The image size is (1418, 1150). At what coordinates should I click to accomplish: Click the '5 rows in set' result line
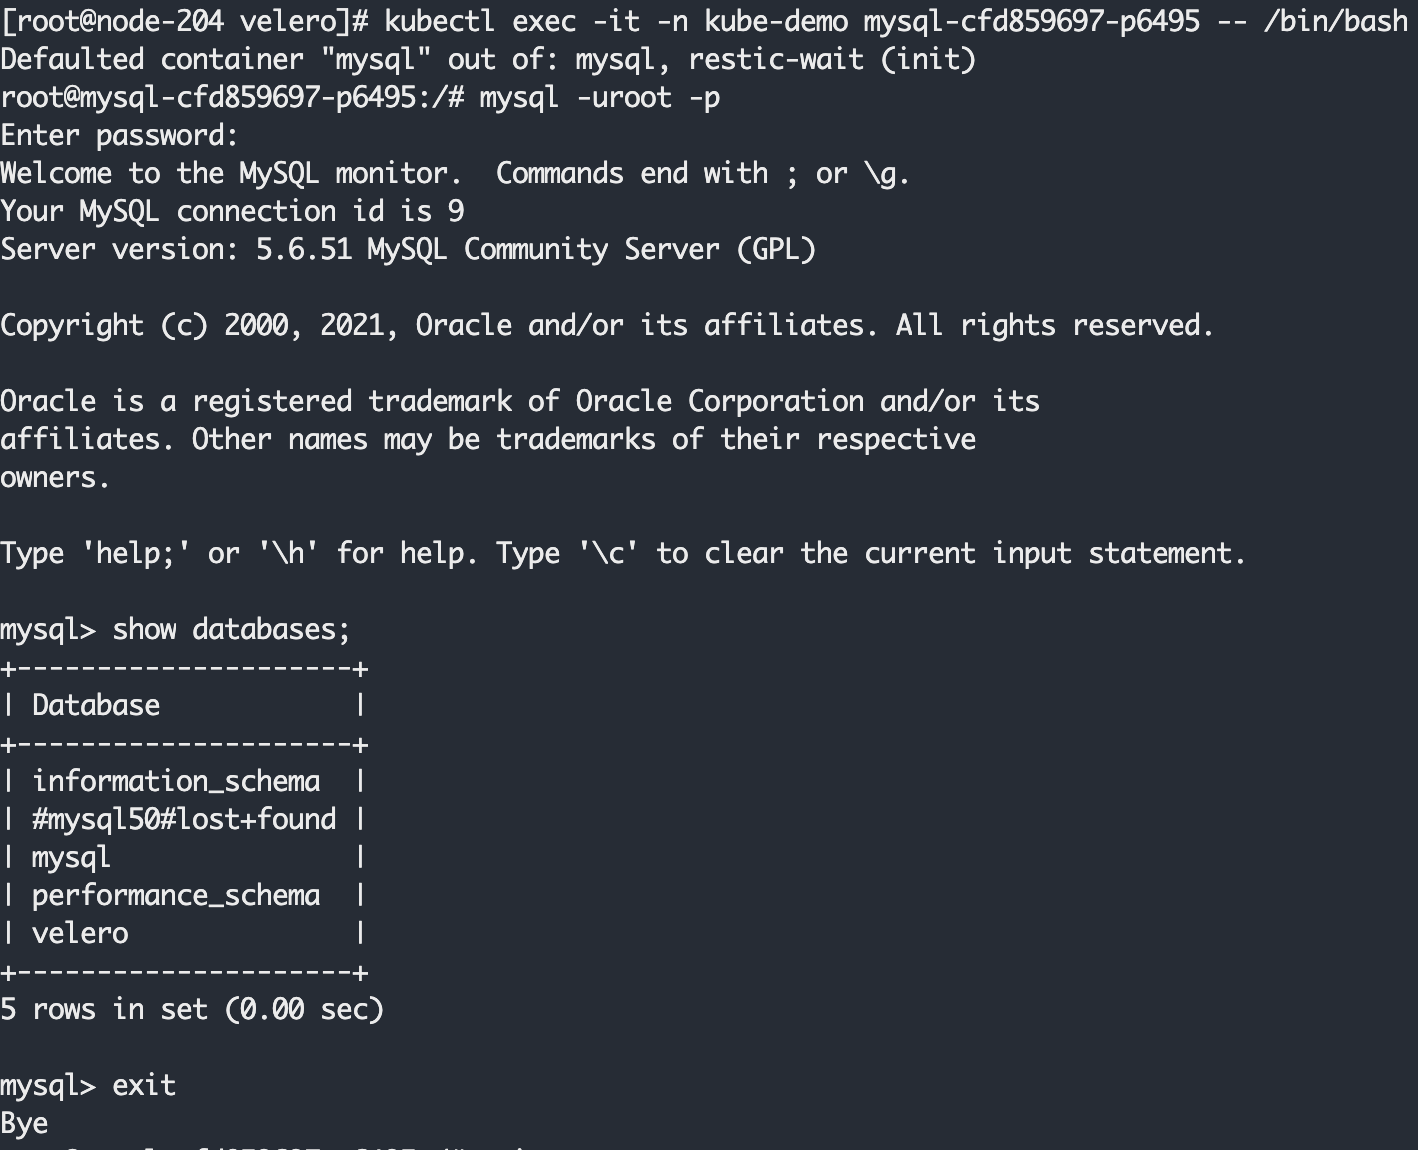192,1009
